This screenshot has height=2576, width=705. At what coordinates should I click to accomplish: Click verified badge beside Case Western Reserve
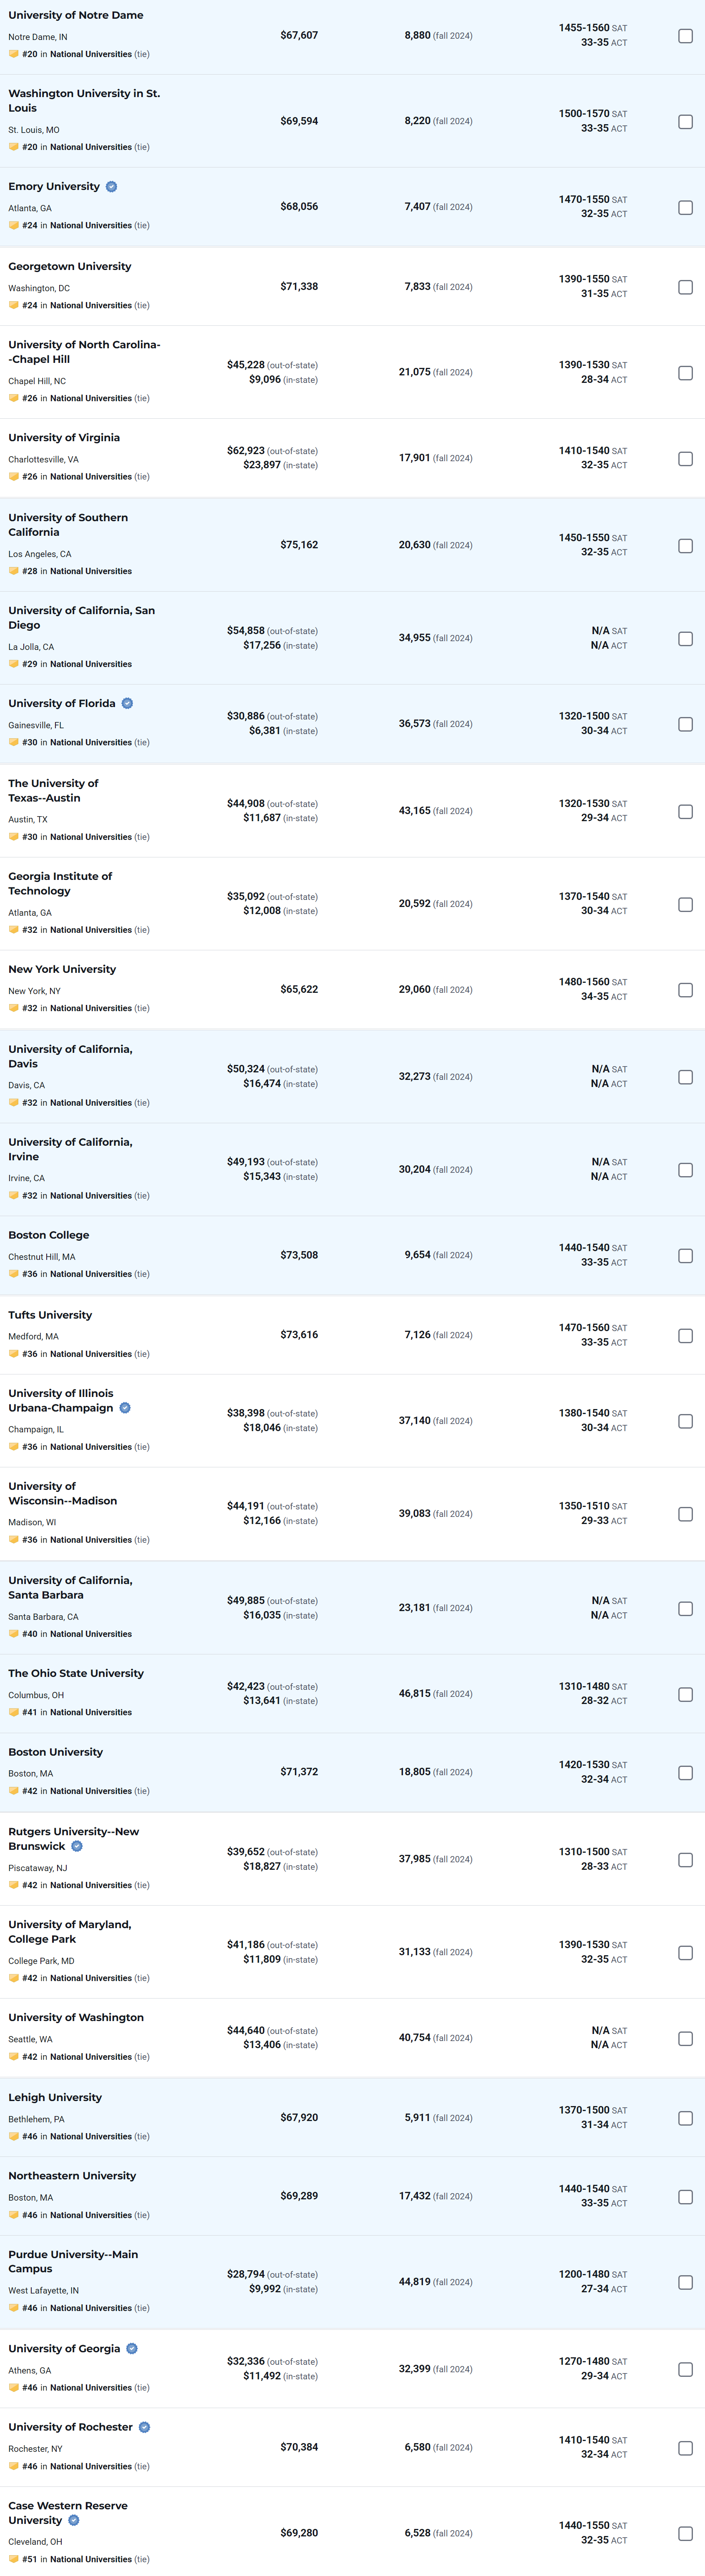coord(74,2520)
